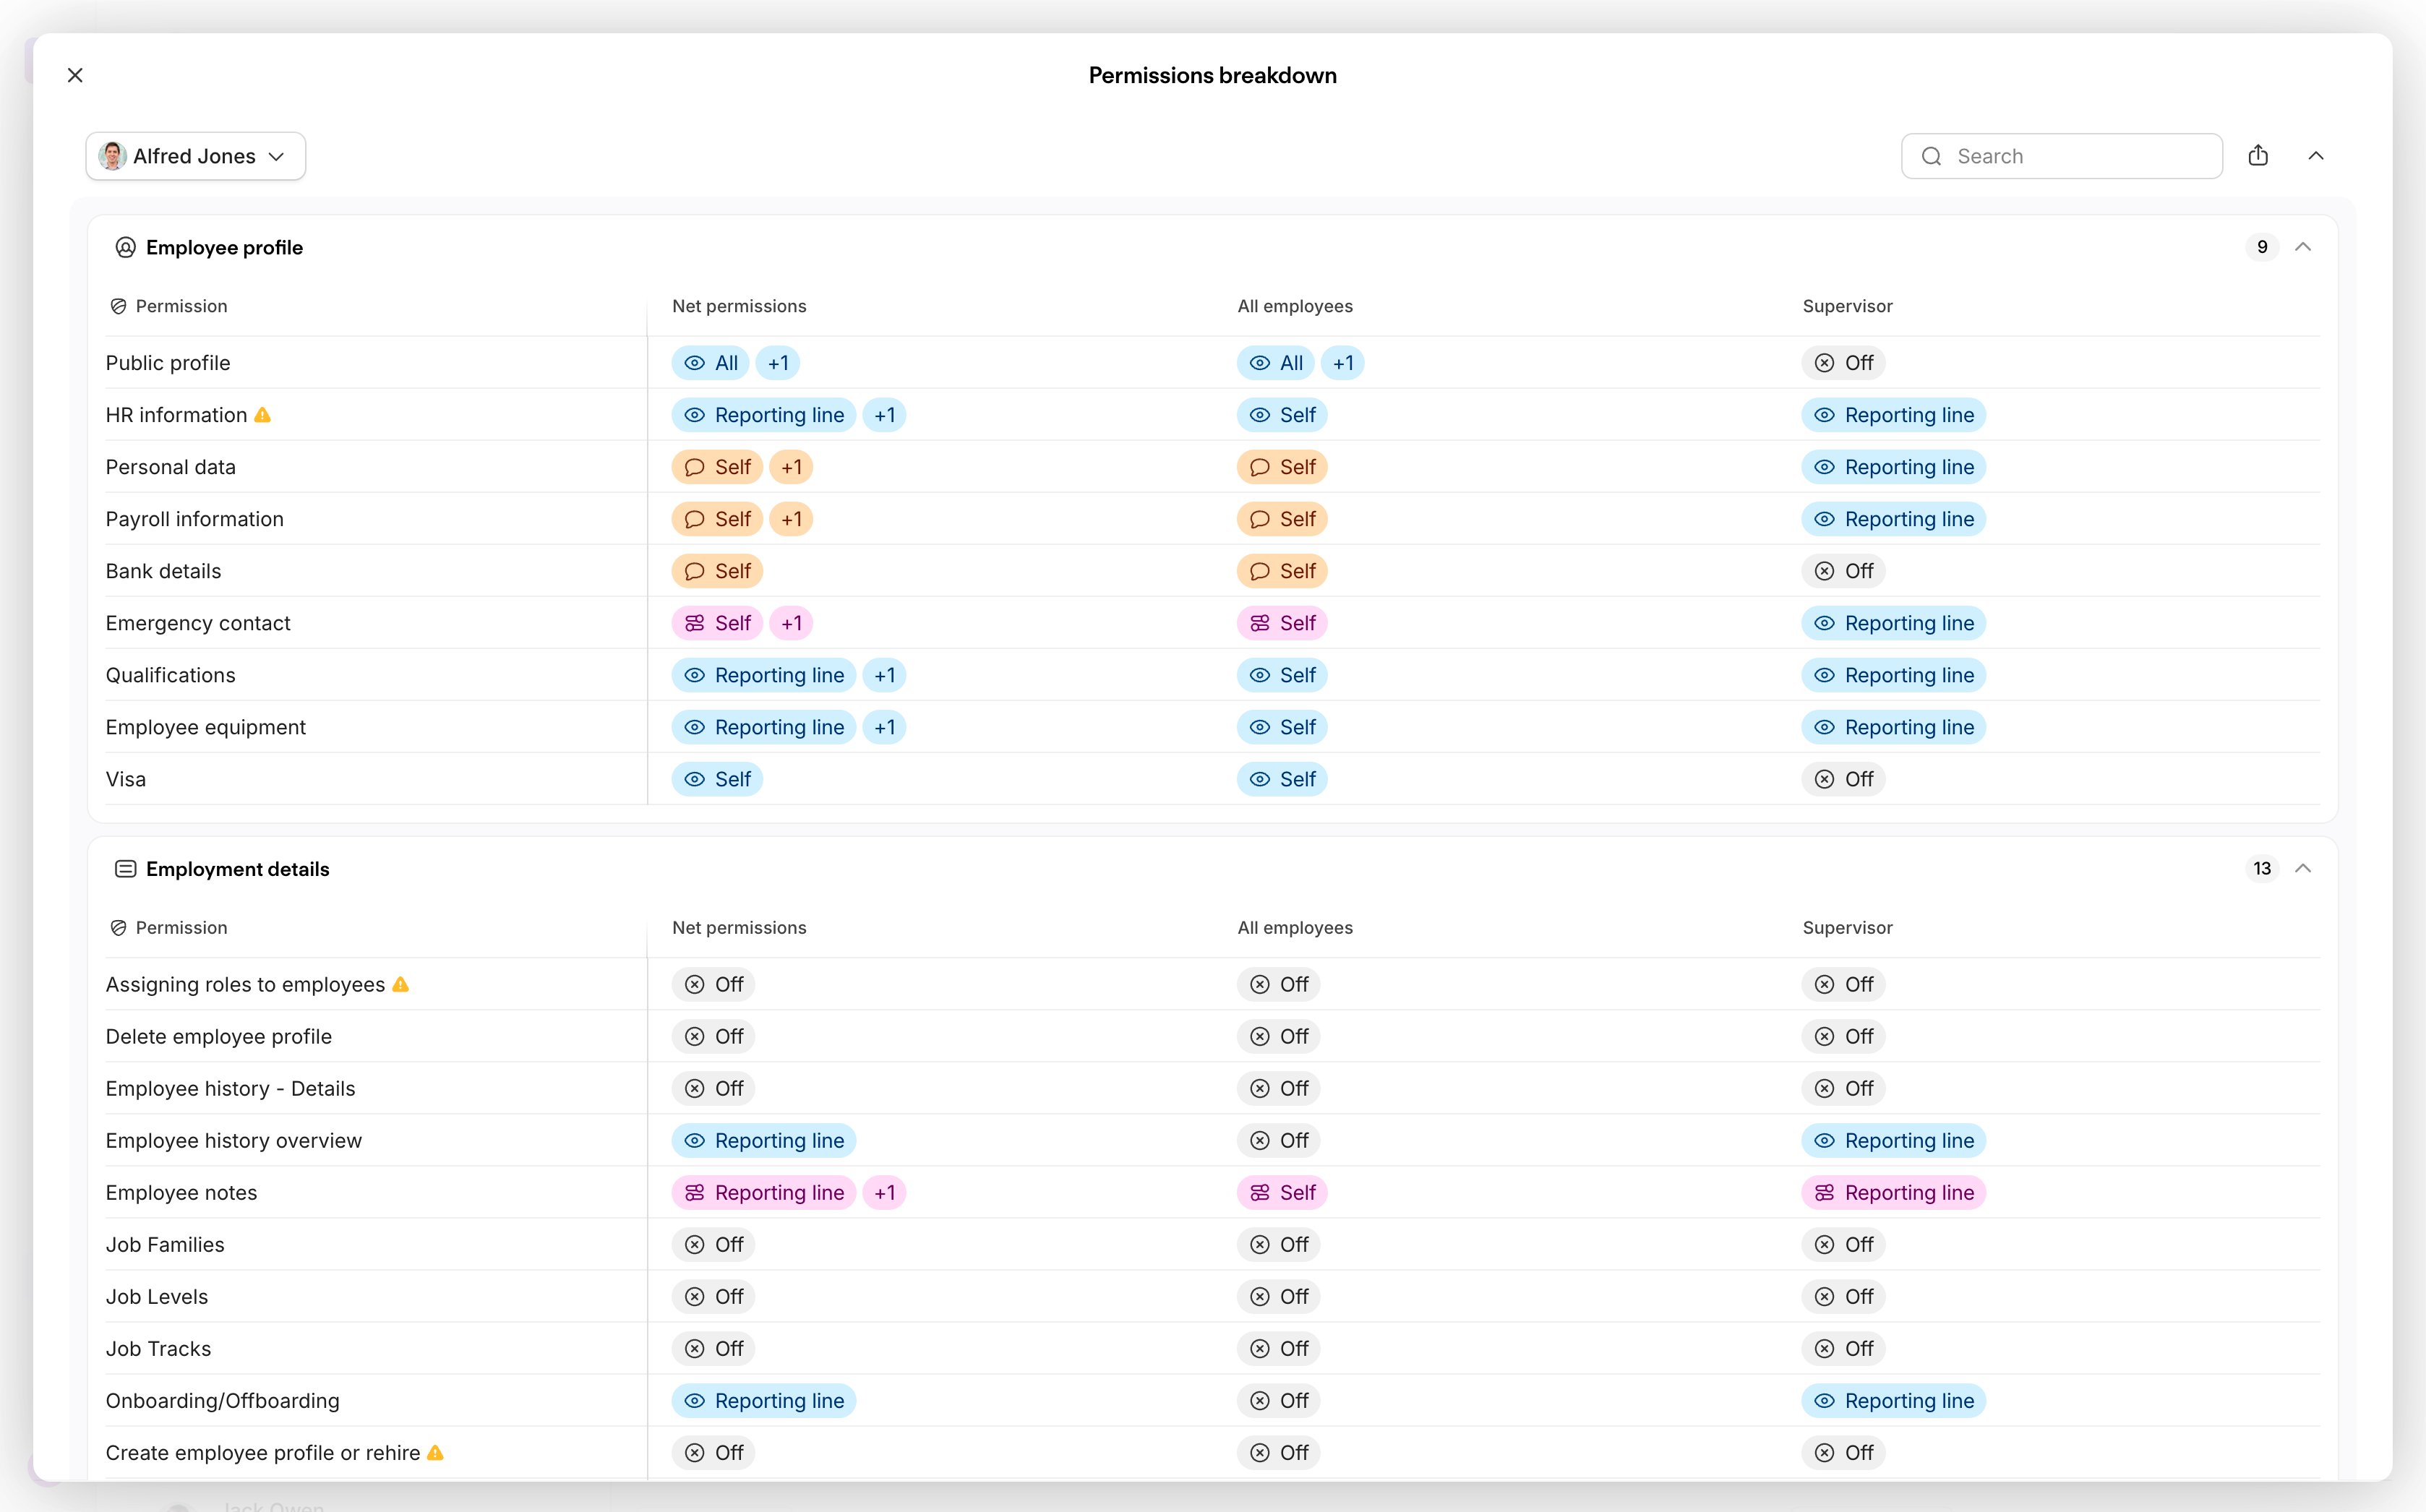Click Visa Net permissions Self eye badge
2426x1512 pixels.
coord(717,779)
